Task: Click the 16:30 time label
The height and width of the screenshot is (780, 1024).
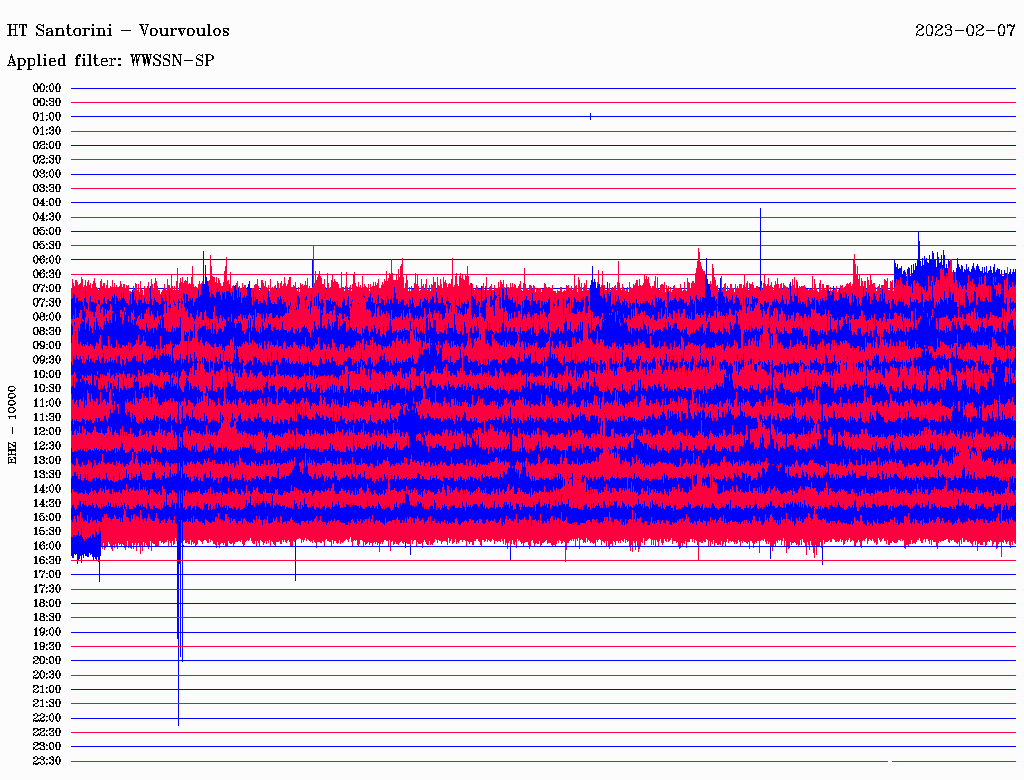Action: click(47, 561)
